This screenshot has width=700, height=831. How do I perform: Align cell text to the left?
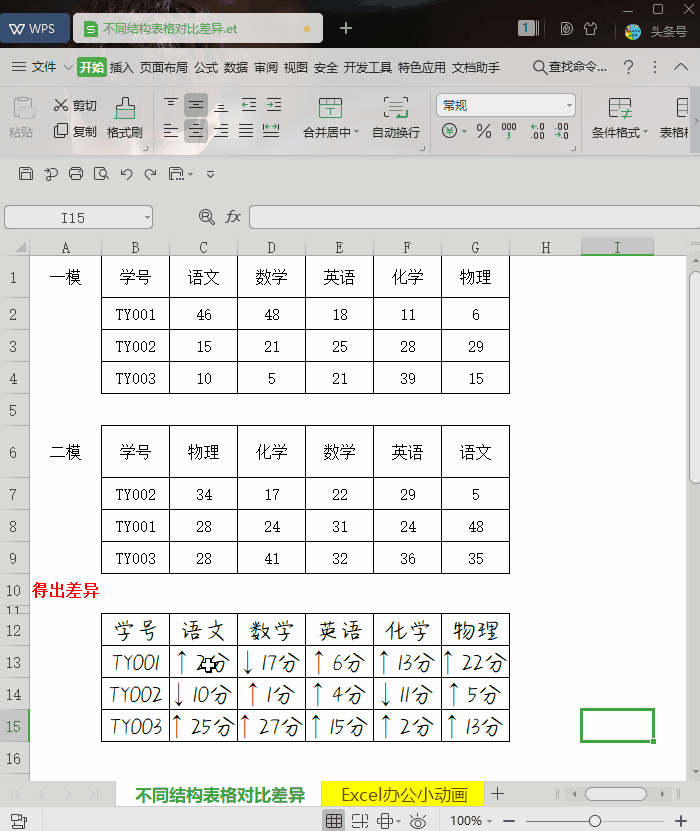pos(170,130)
